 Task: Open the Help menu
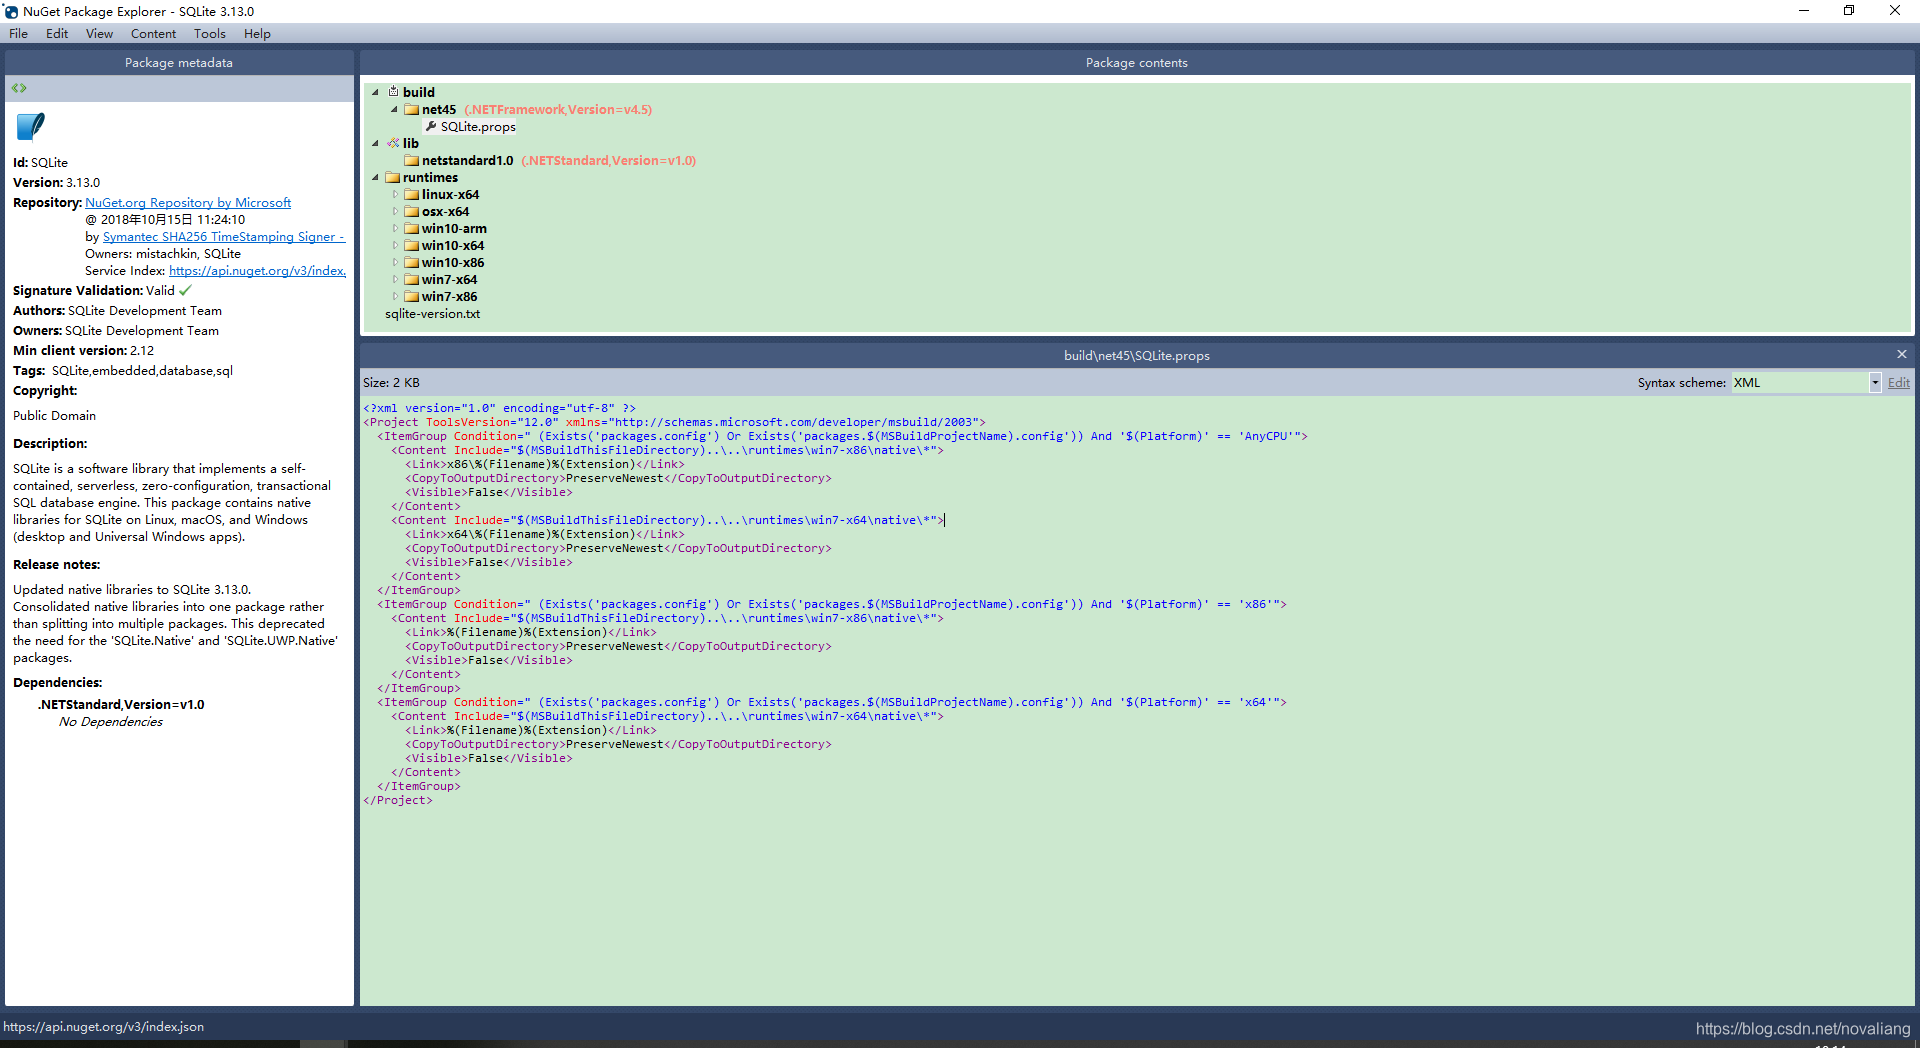coord(257,33)
